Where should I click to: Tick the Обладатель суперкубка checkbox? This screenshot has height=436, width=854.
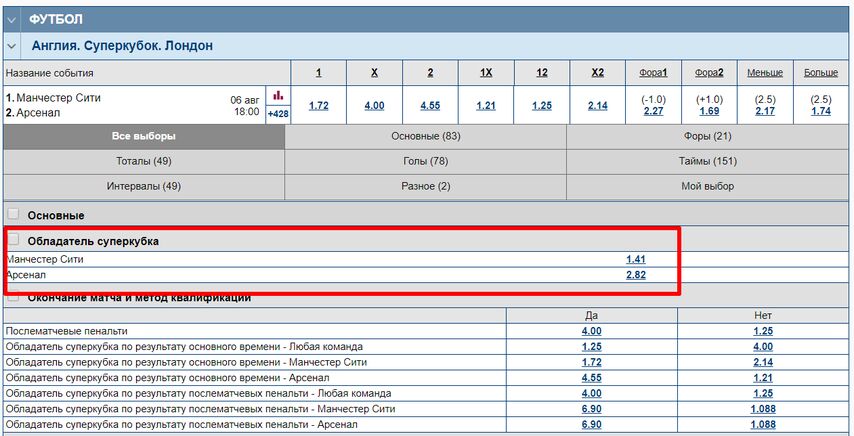point(13,240)
